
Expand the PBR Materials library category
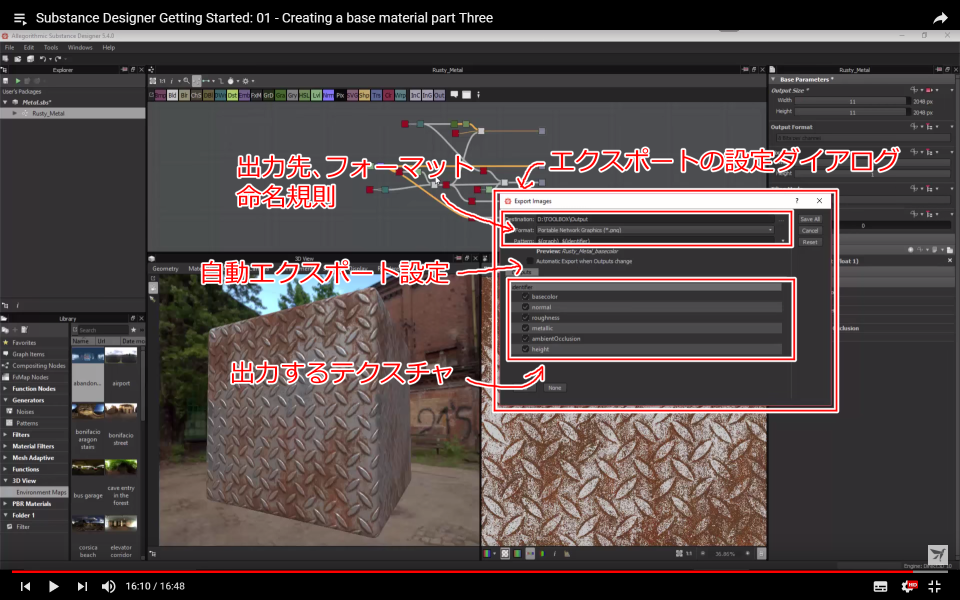click(6, 504)
